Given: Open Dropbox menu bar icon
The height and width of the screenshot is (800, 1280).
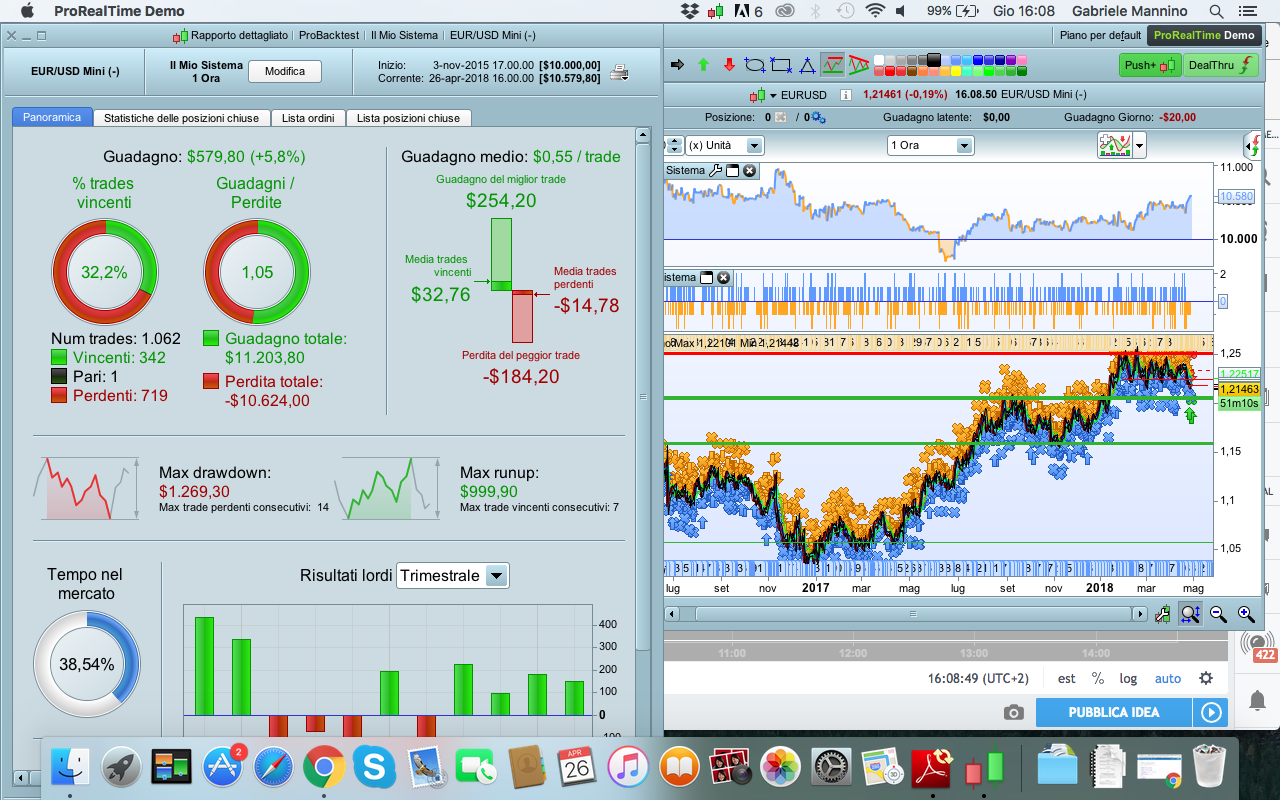Looking at the screenshot, I should [x=690, y=11].
